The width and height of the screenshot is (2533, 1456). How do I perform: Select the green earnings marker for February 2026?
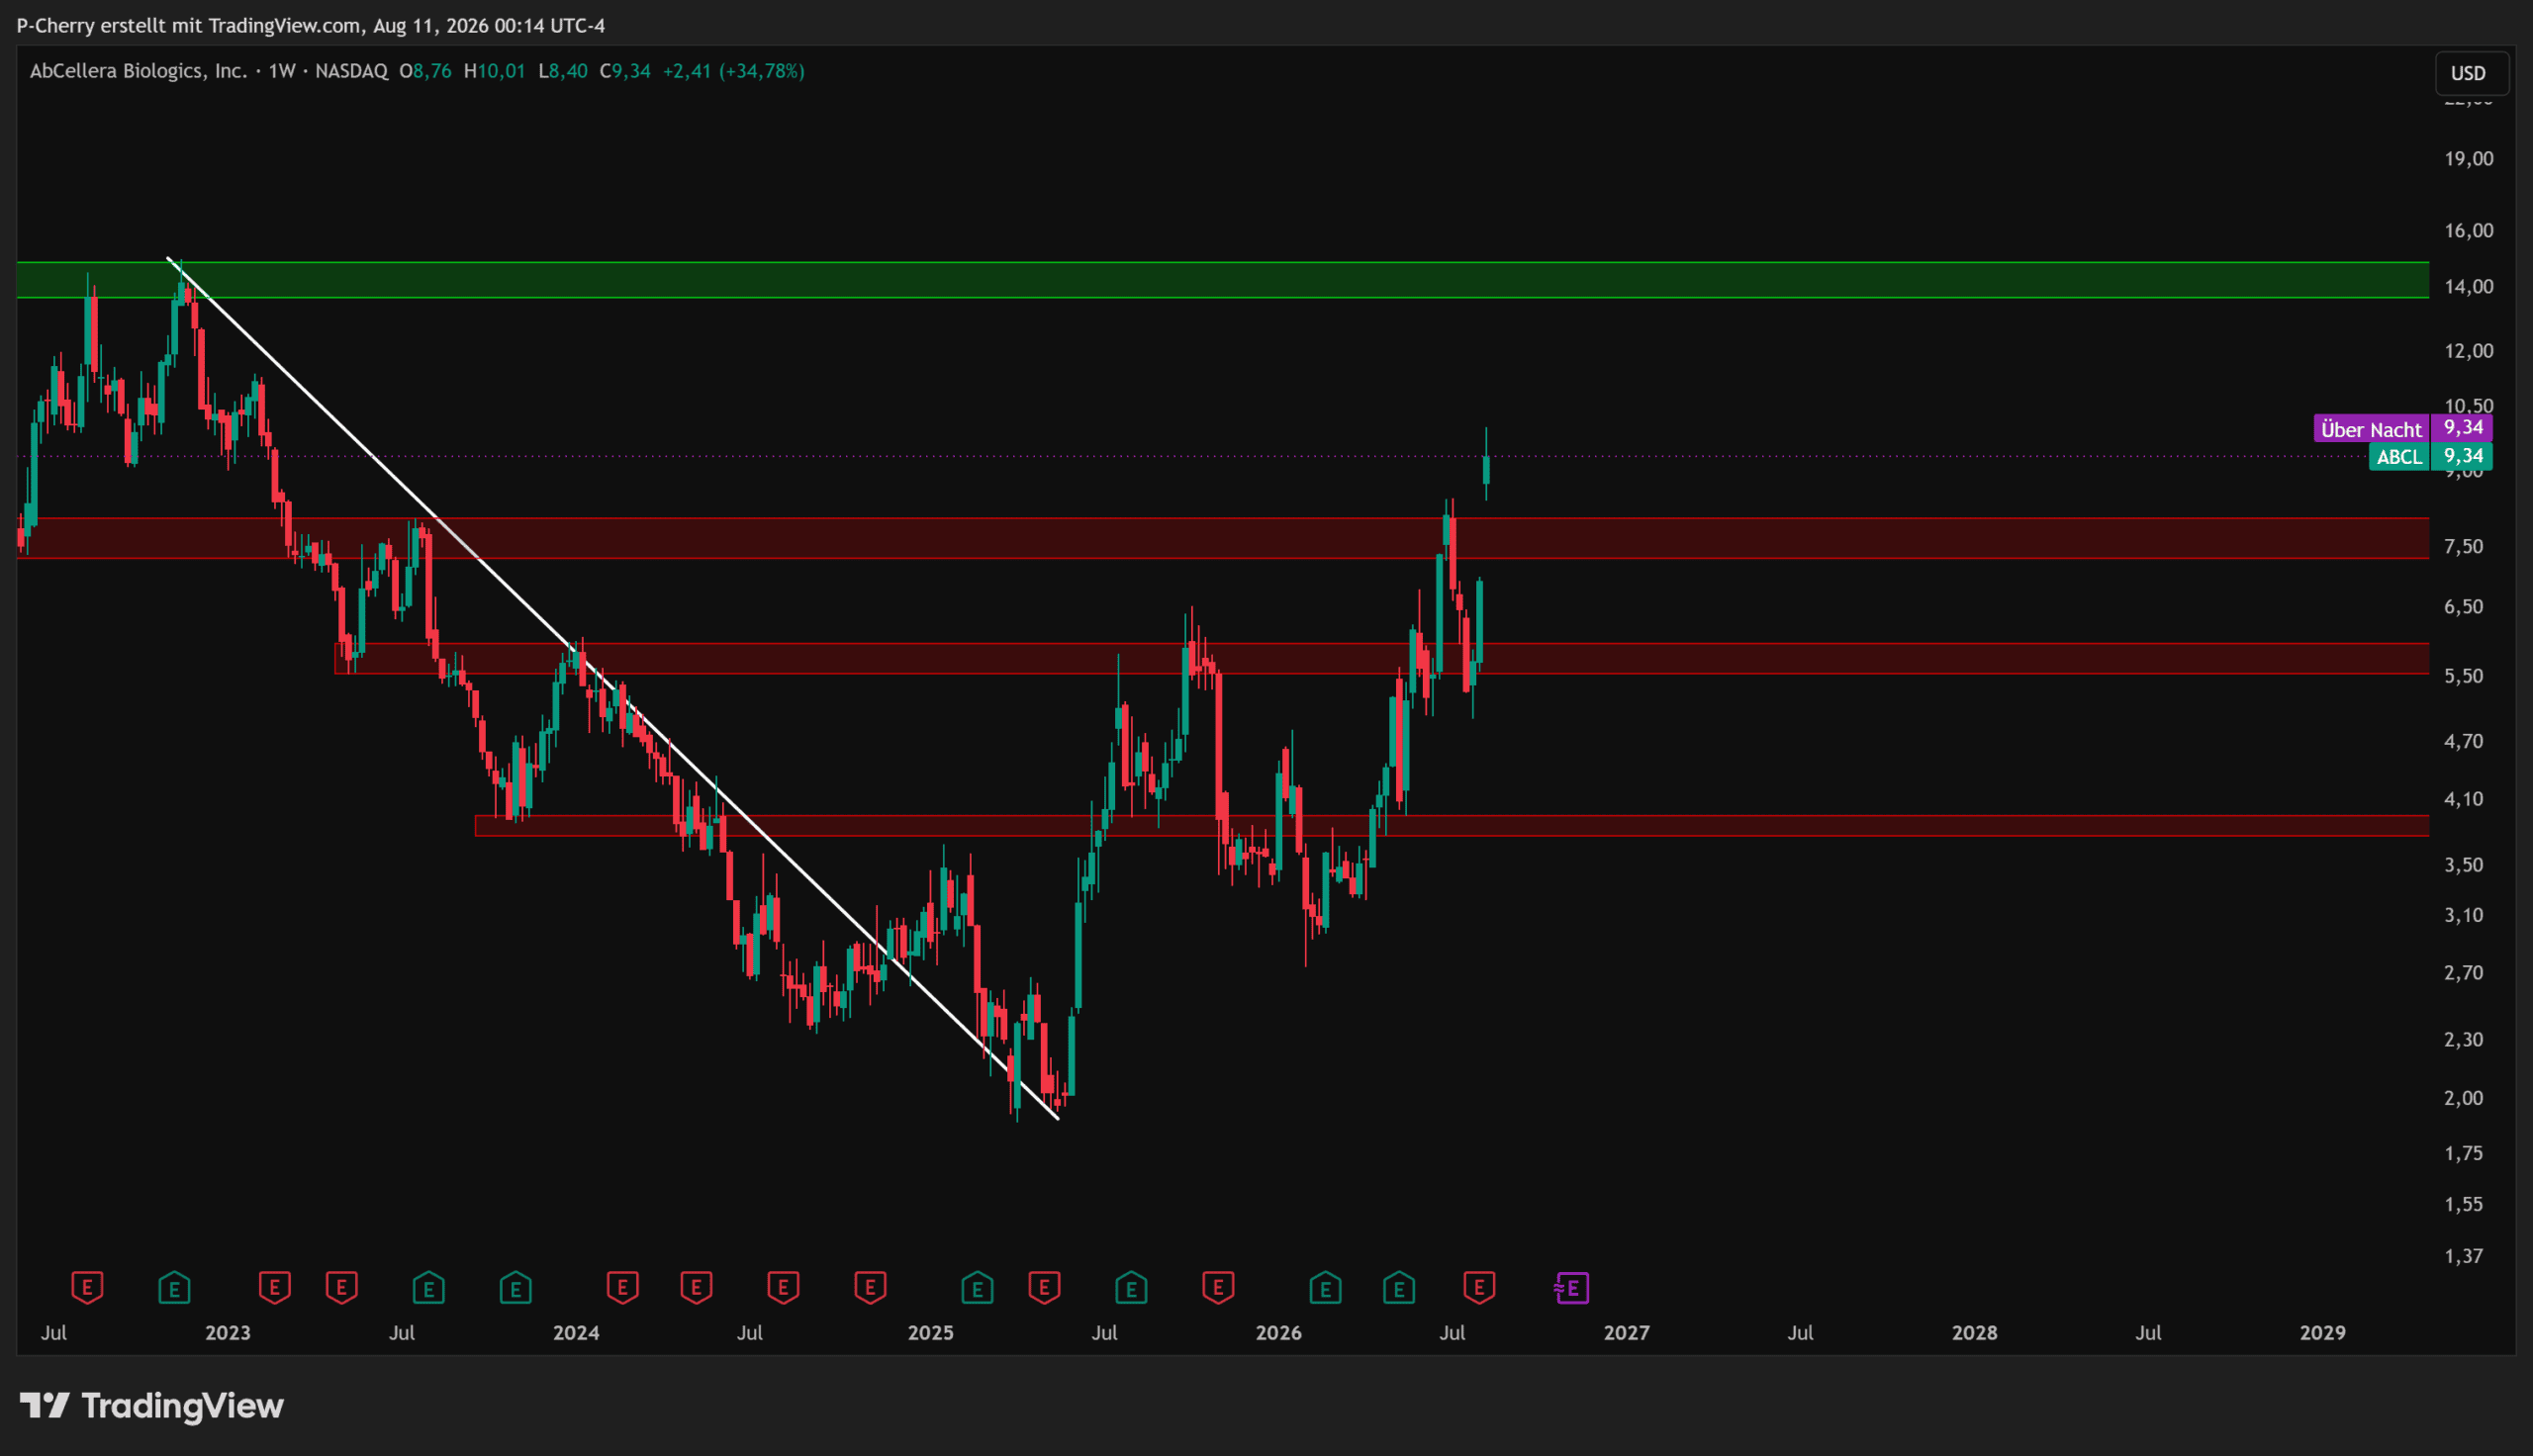(1325, 1287)
